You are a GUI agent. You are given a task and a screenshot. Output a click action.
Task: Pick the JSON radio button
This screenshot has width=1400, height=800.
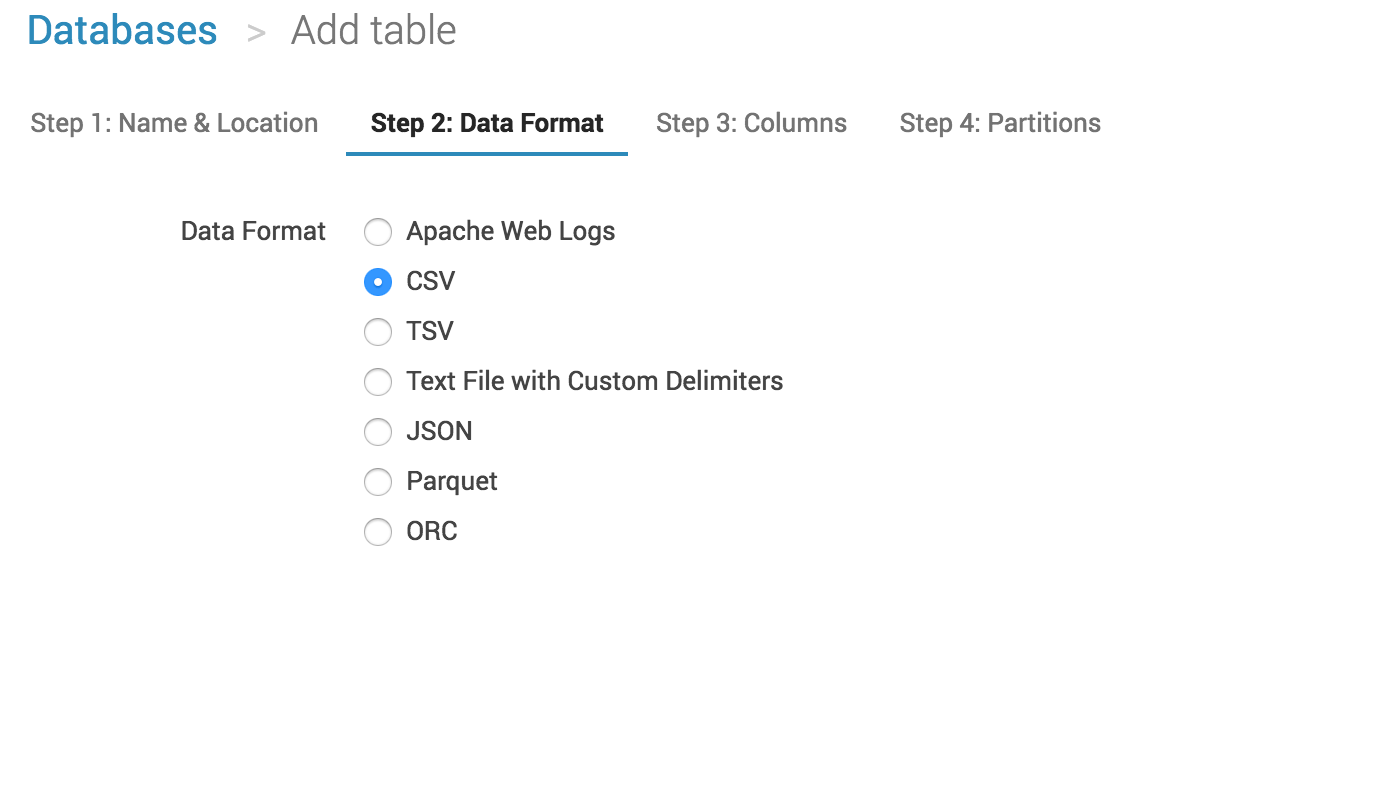[x=378, y=432]
